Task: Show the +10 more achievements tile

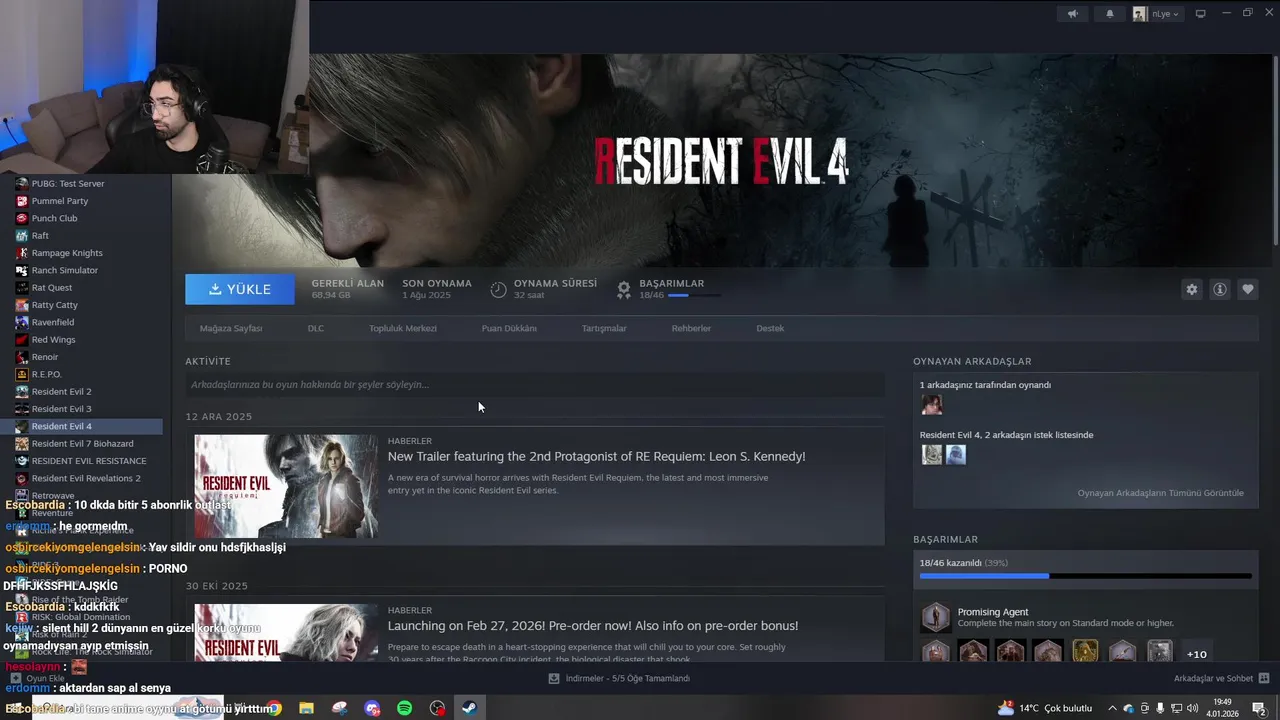Action: pyautogui.click(x=1196, y=654)
